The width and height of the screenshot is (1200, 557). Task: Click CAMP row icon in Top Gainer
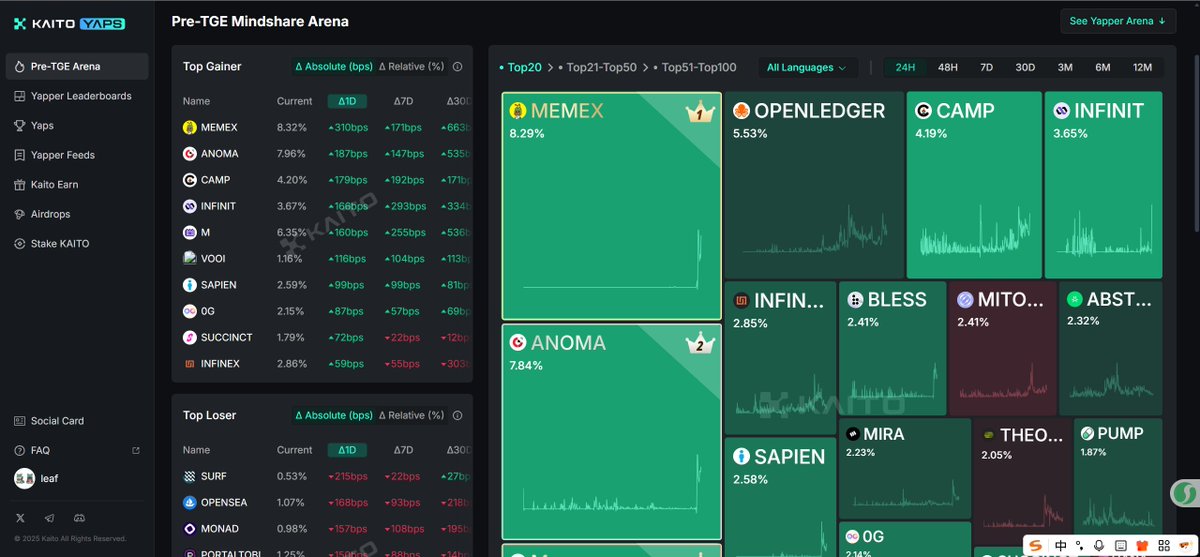[190, 180]
